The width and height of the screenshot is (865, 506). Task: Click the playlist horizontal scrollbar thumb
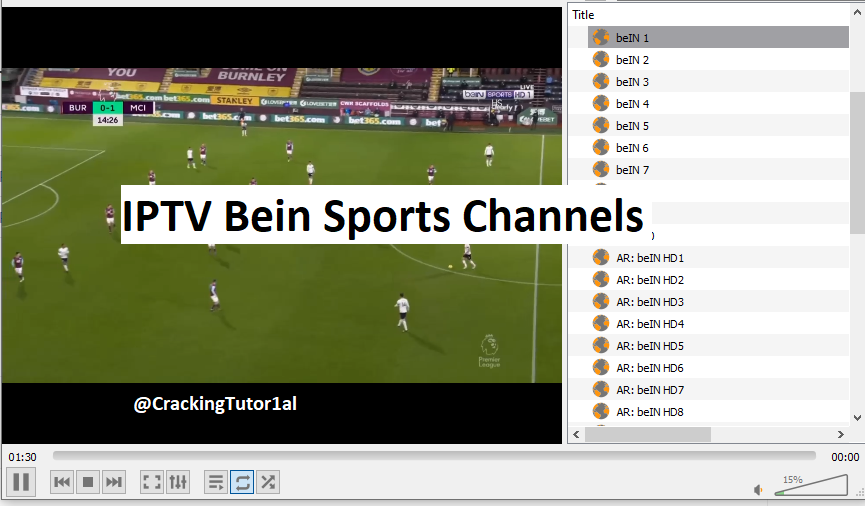point(648,435)
